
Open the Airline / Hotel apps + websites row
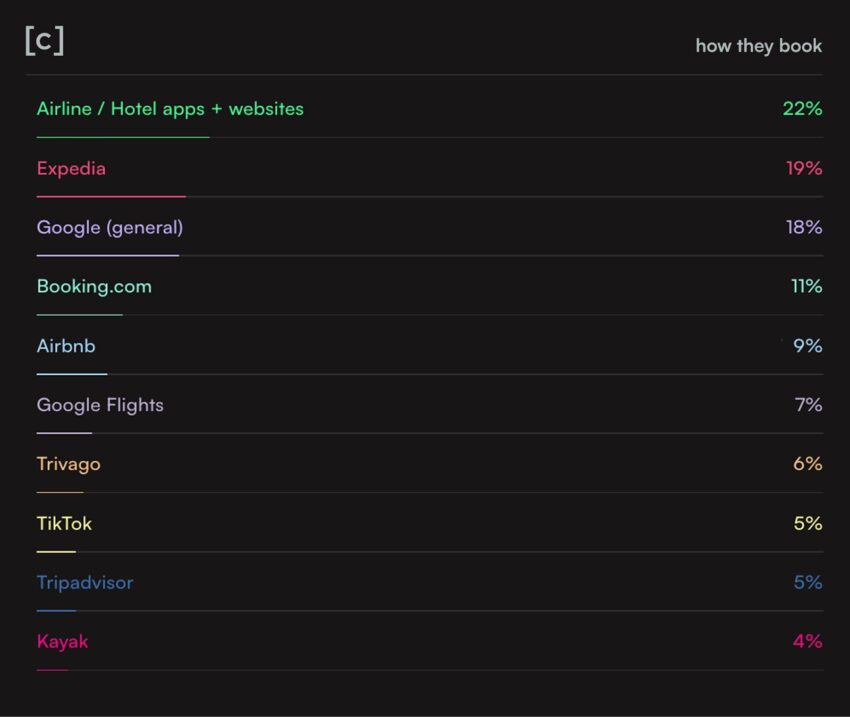coord(170,109)
